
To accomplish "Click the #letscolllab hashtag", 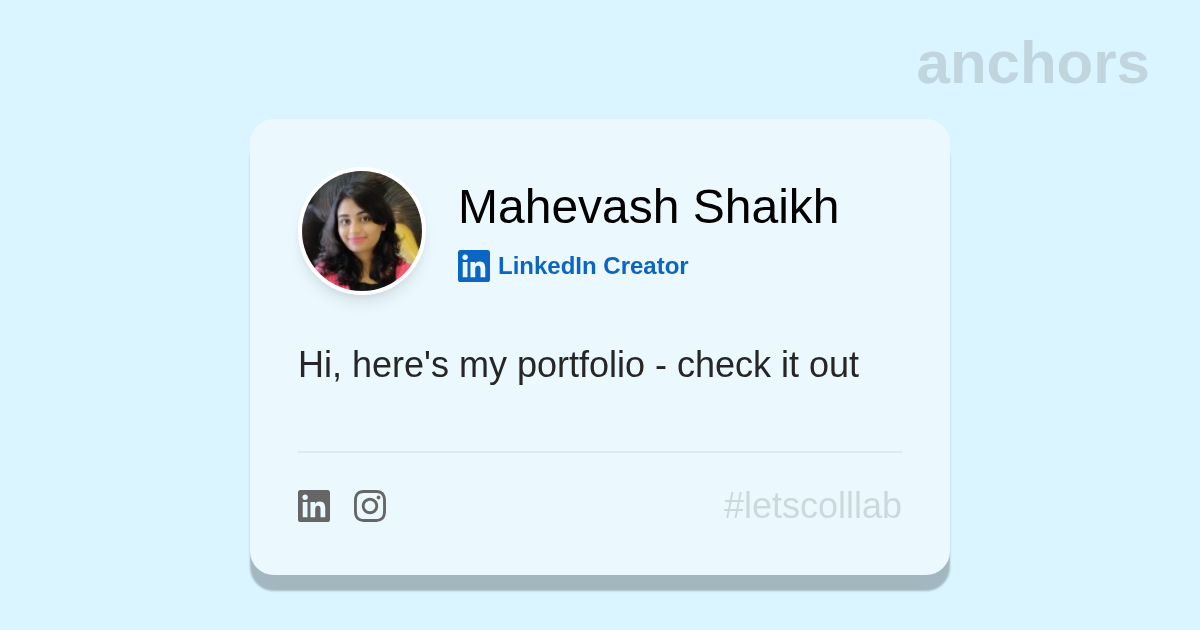I will coord(812,506).
